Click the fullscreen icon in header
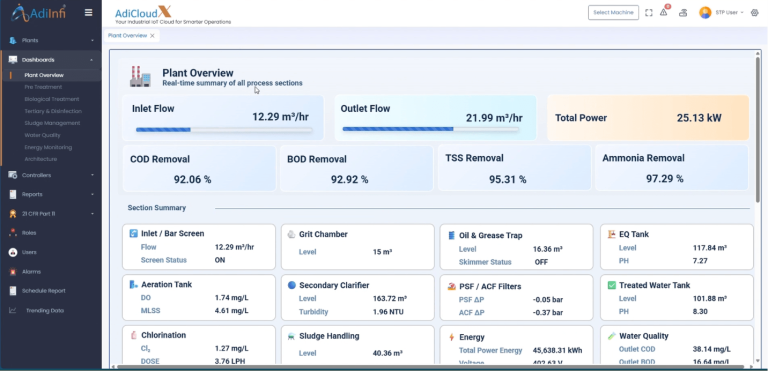The width and height of the screenshot is (768, 371). [x=649, y=13]
